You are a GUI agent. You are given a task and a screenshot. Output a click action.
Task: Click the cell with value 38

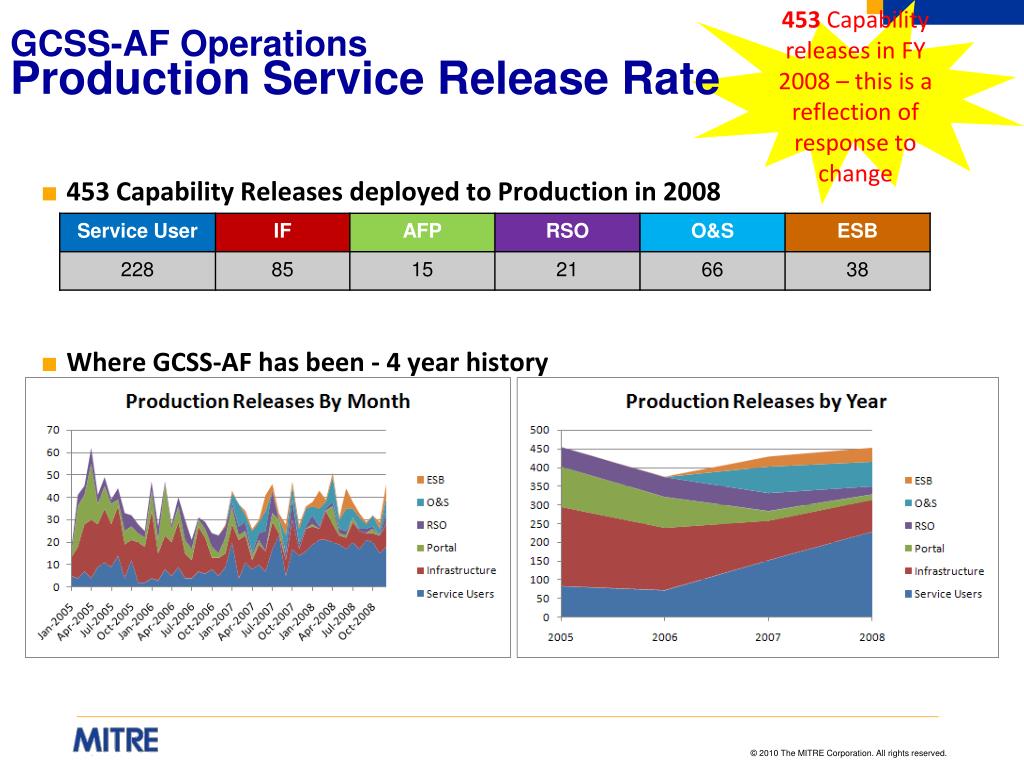tap(857, 270)
